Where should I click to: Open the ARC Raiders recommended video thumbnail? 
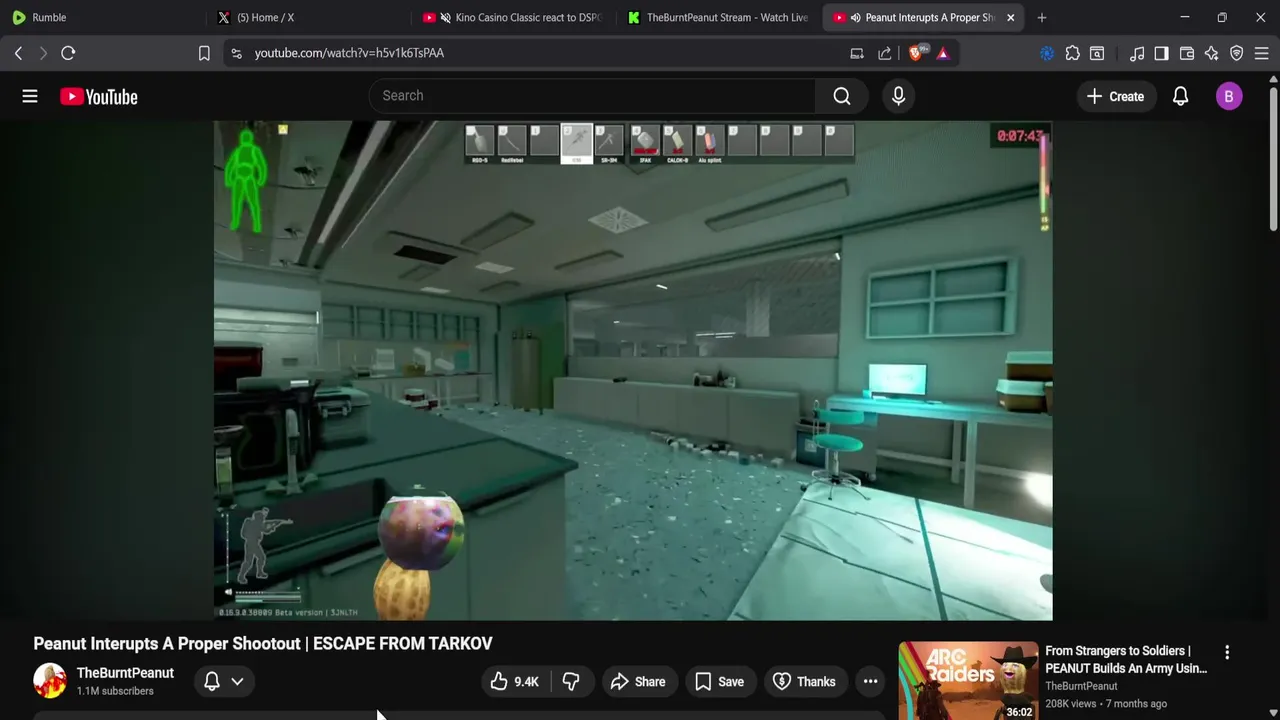pyautogui.click(x=968, y=681)
